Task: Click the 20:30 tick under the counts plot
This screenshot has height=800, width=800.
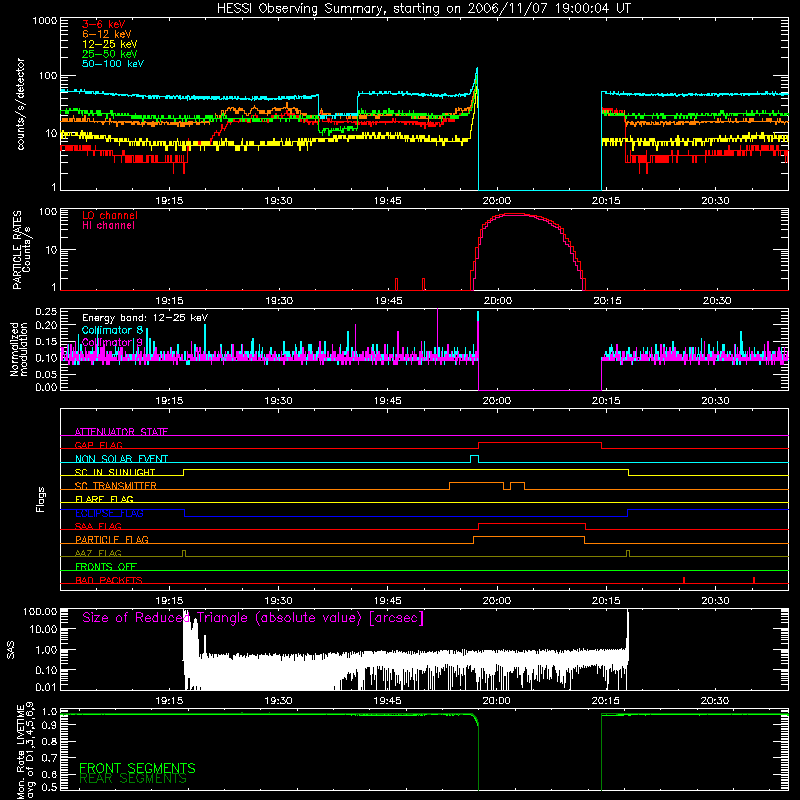Action: pos(715,201)
